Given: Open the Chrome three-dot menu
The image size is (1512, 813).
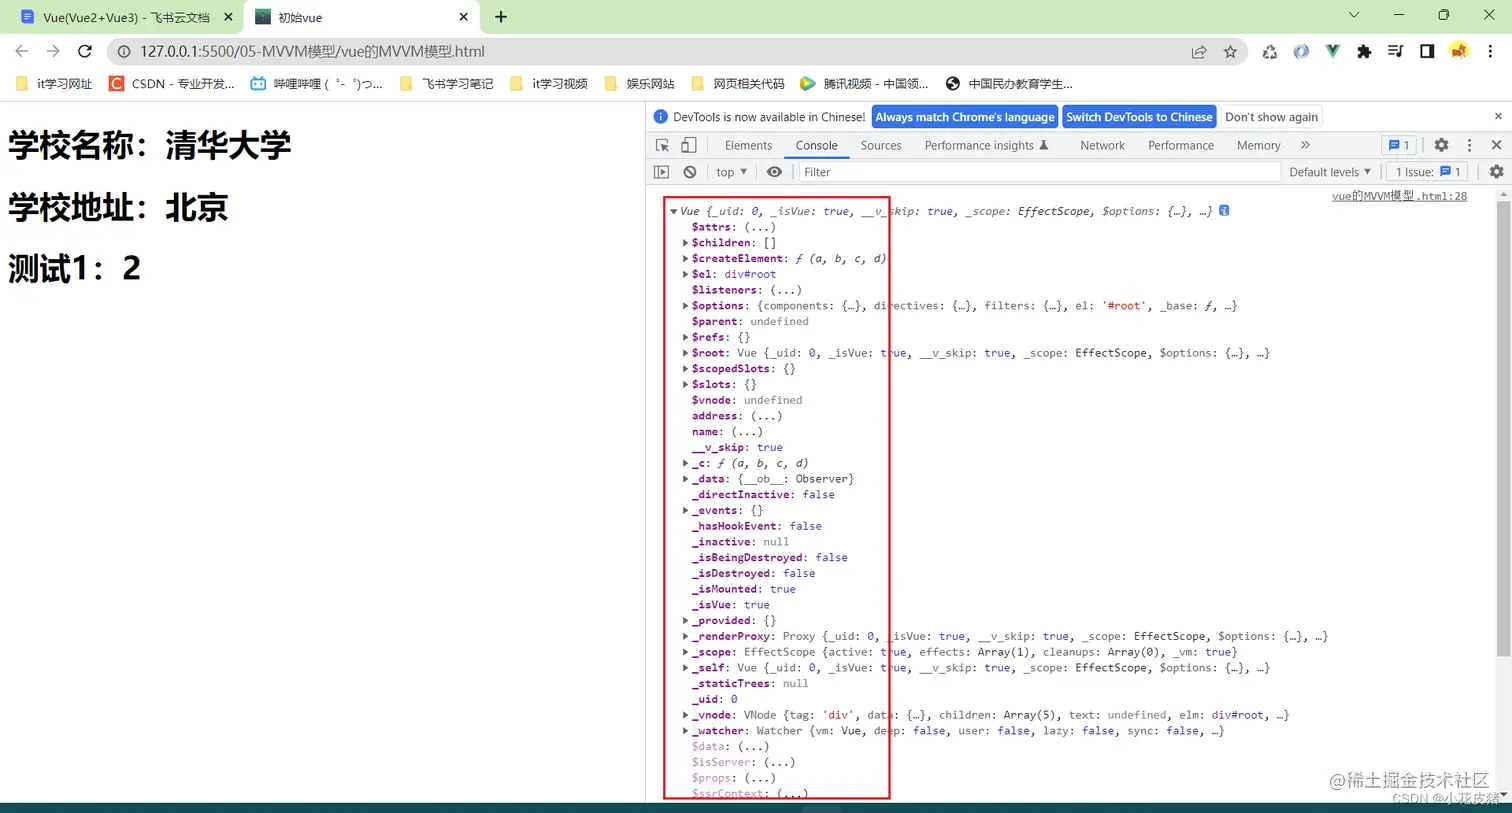Looking at the screenshot, I should click(1490, 51).
